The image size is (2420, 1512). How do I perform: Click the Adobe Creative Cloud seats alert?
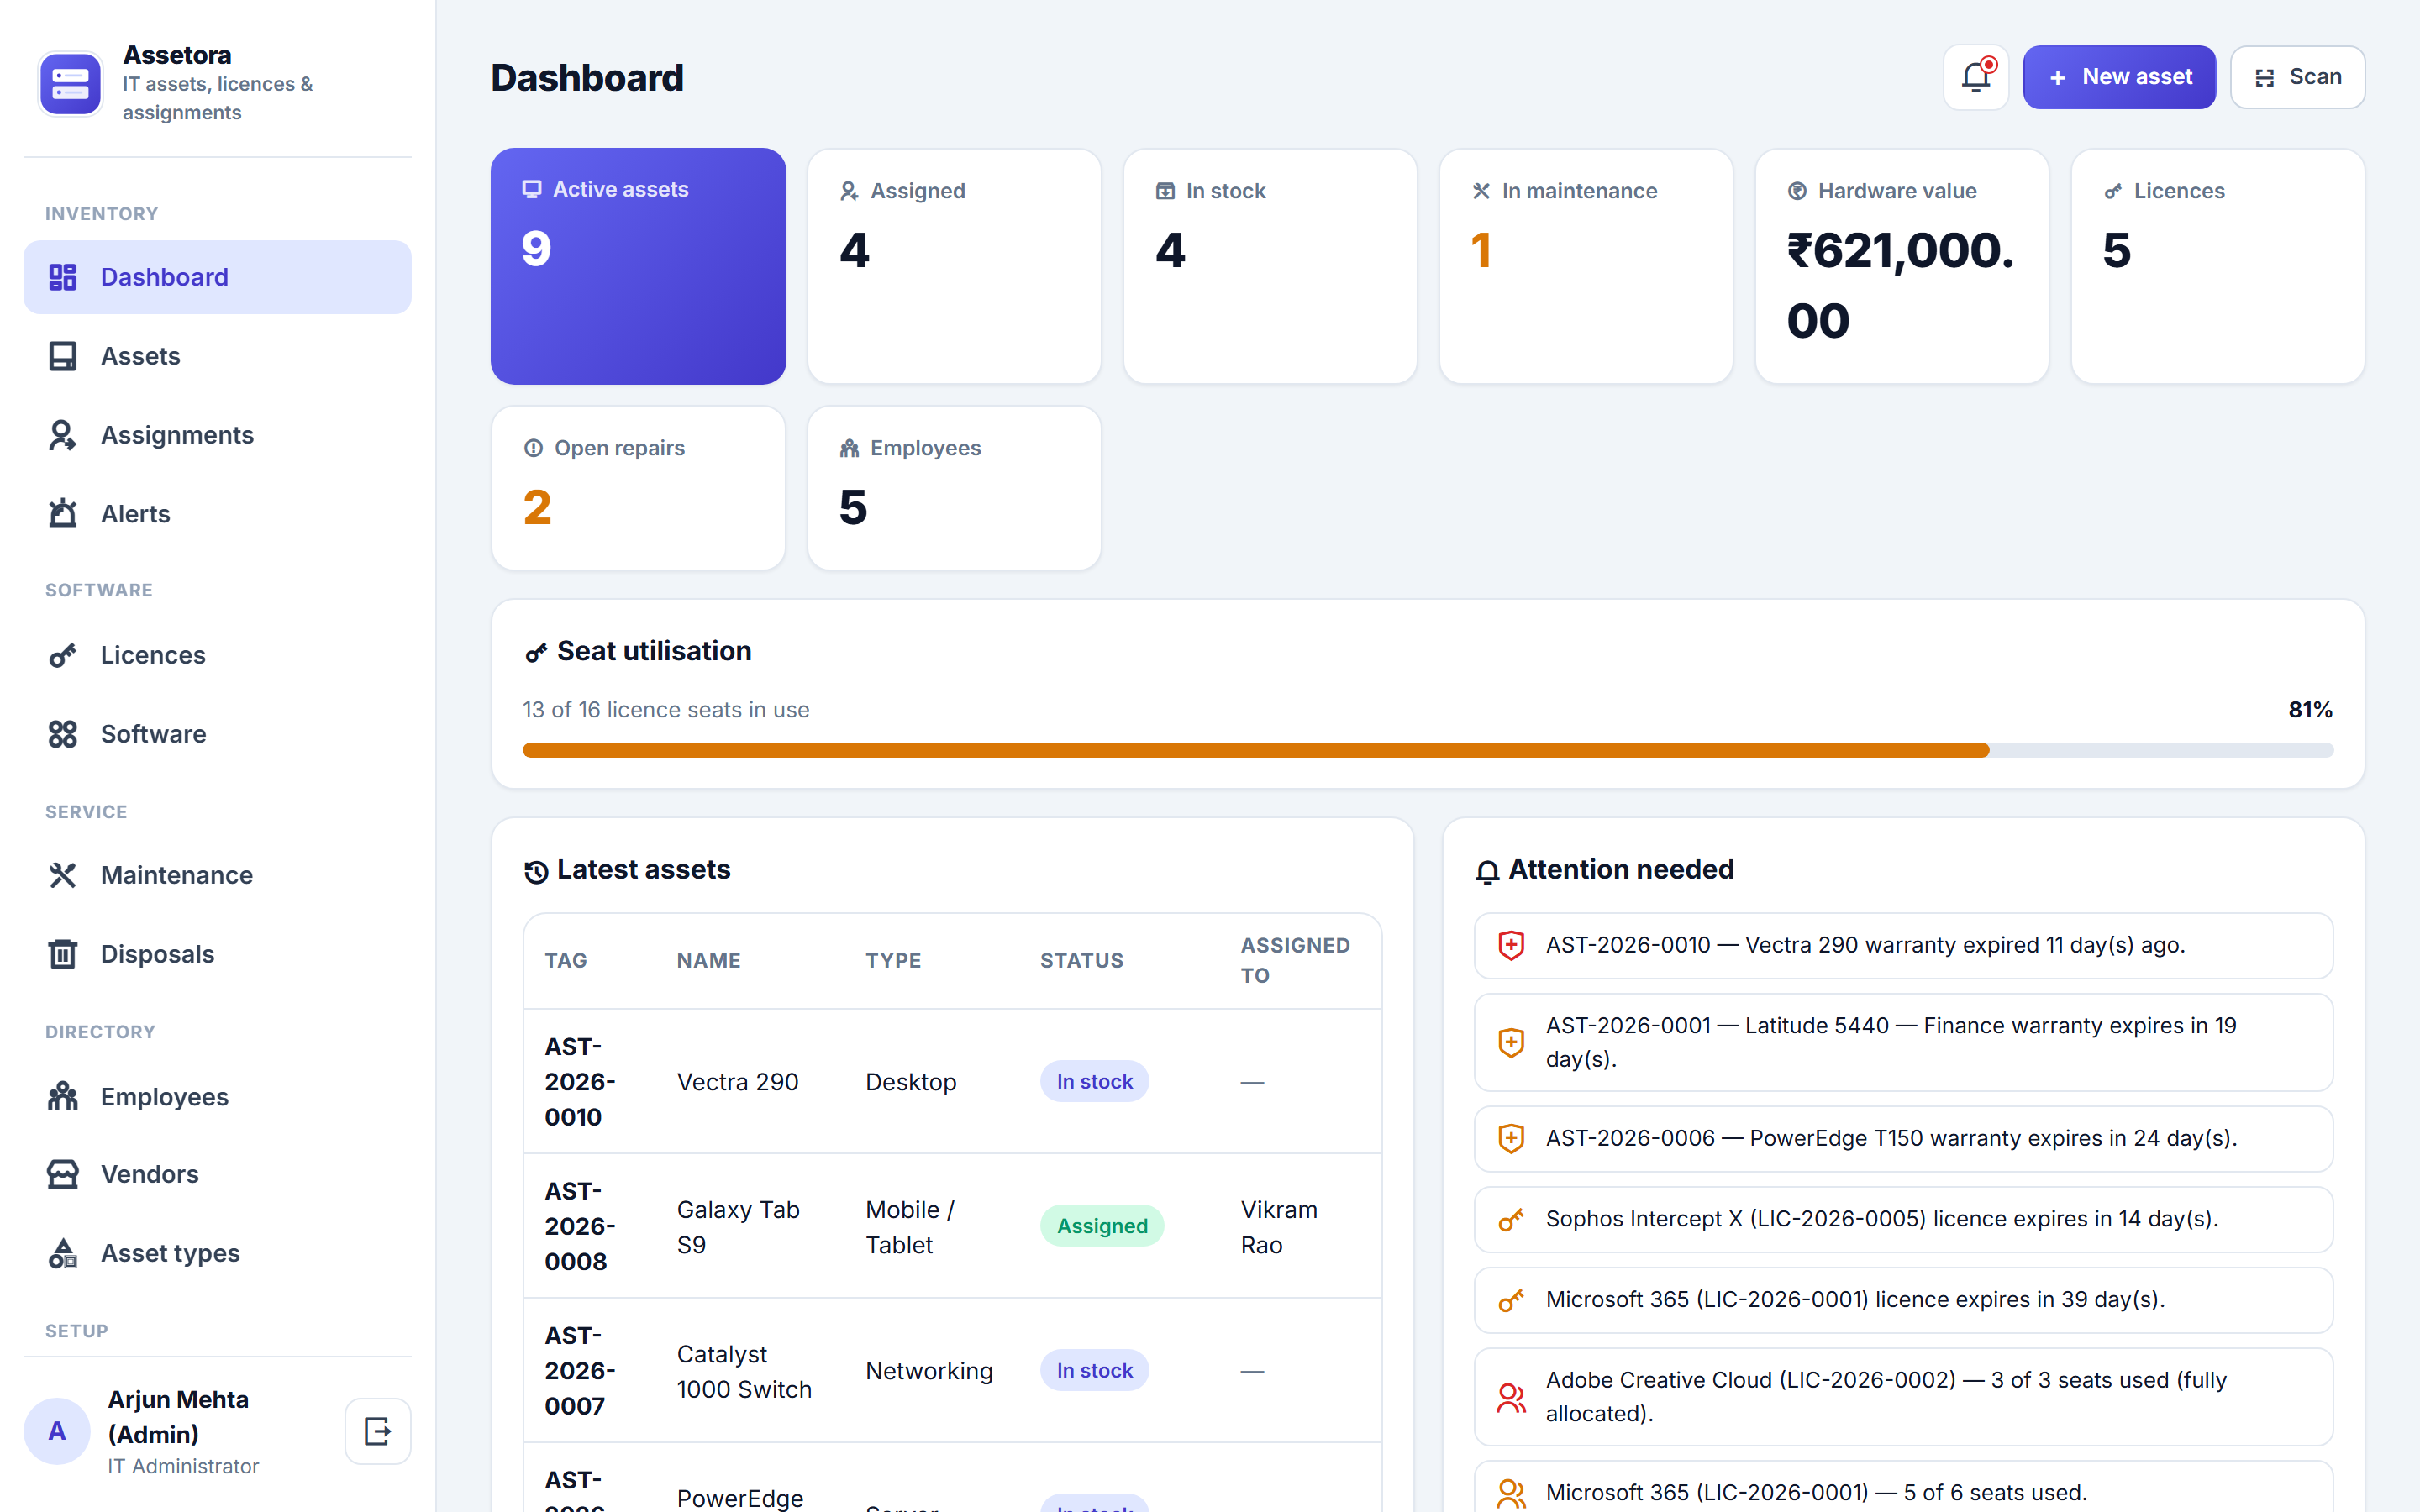(x=1903, y=1397)
